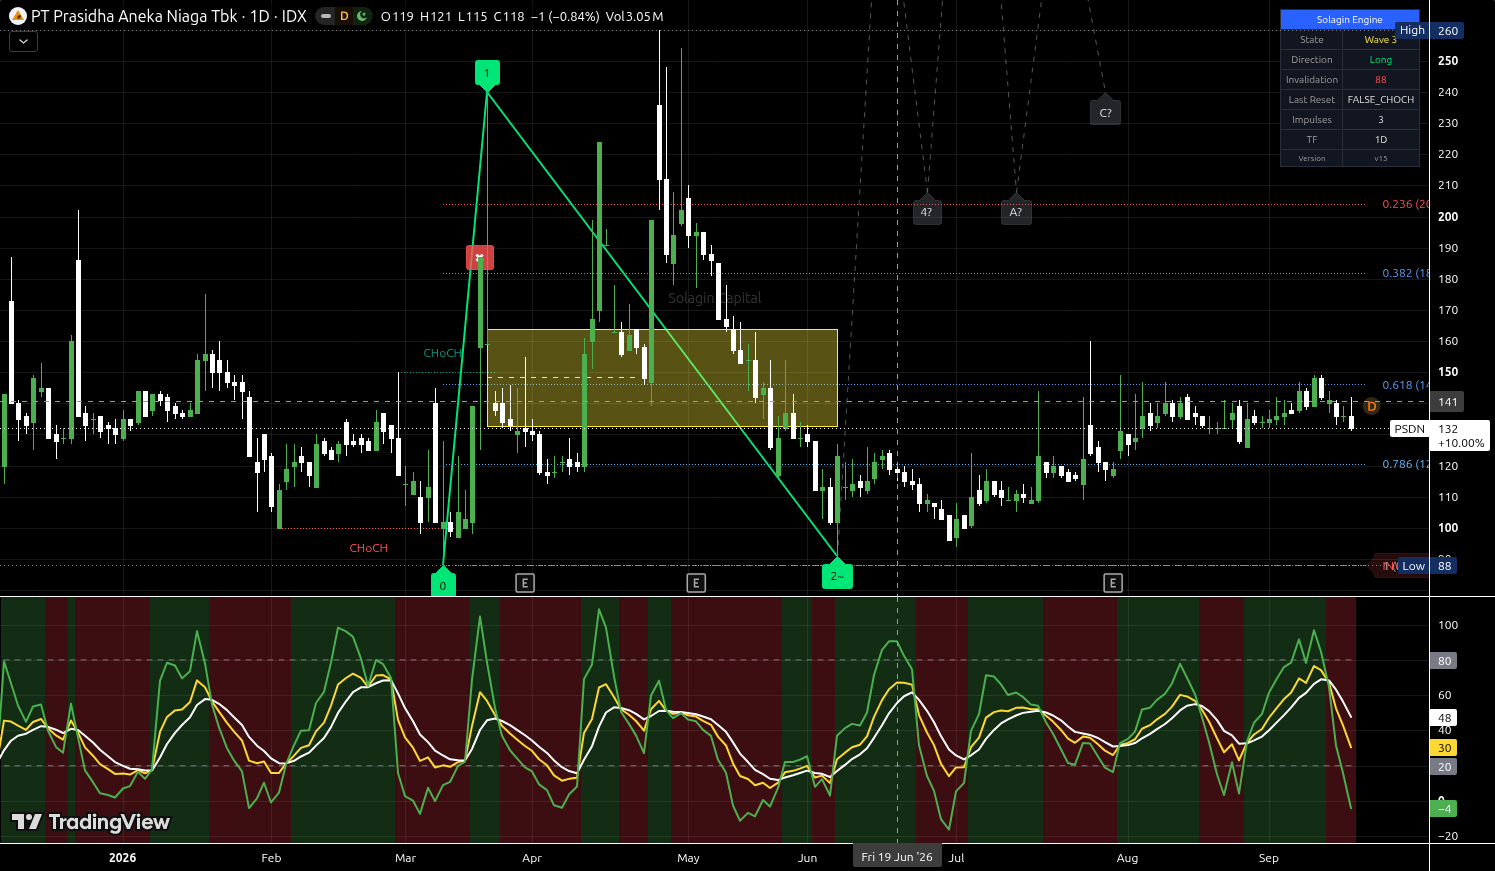
Task: Click the 0.786 Fibonacci level label
Action: click(x=1405, y=464)
